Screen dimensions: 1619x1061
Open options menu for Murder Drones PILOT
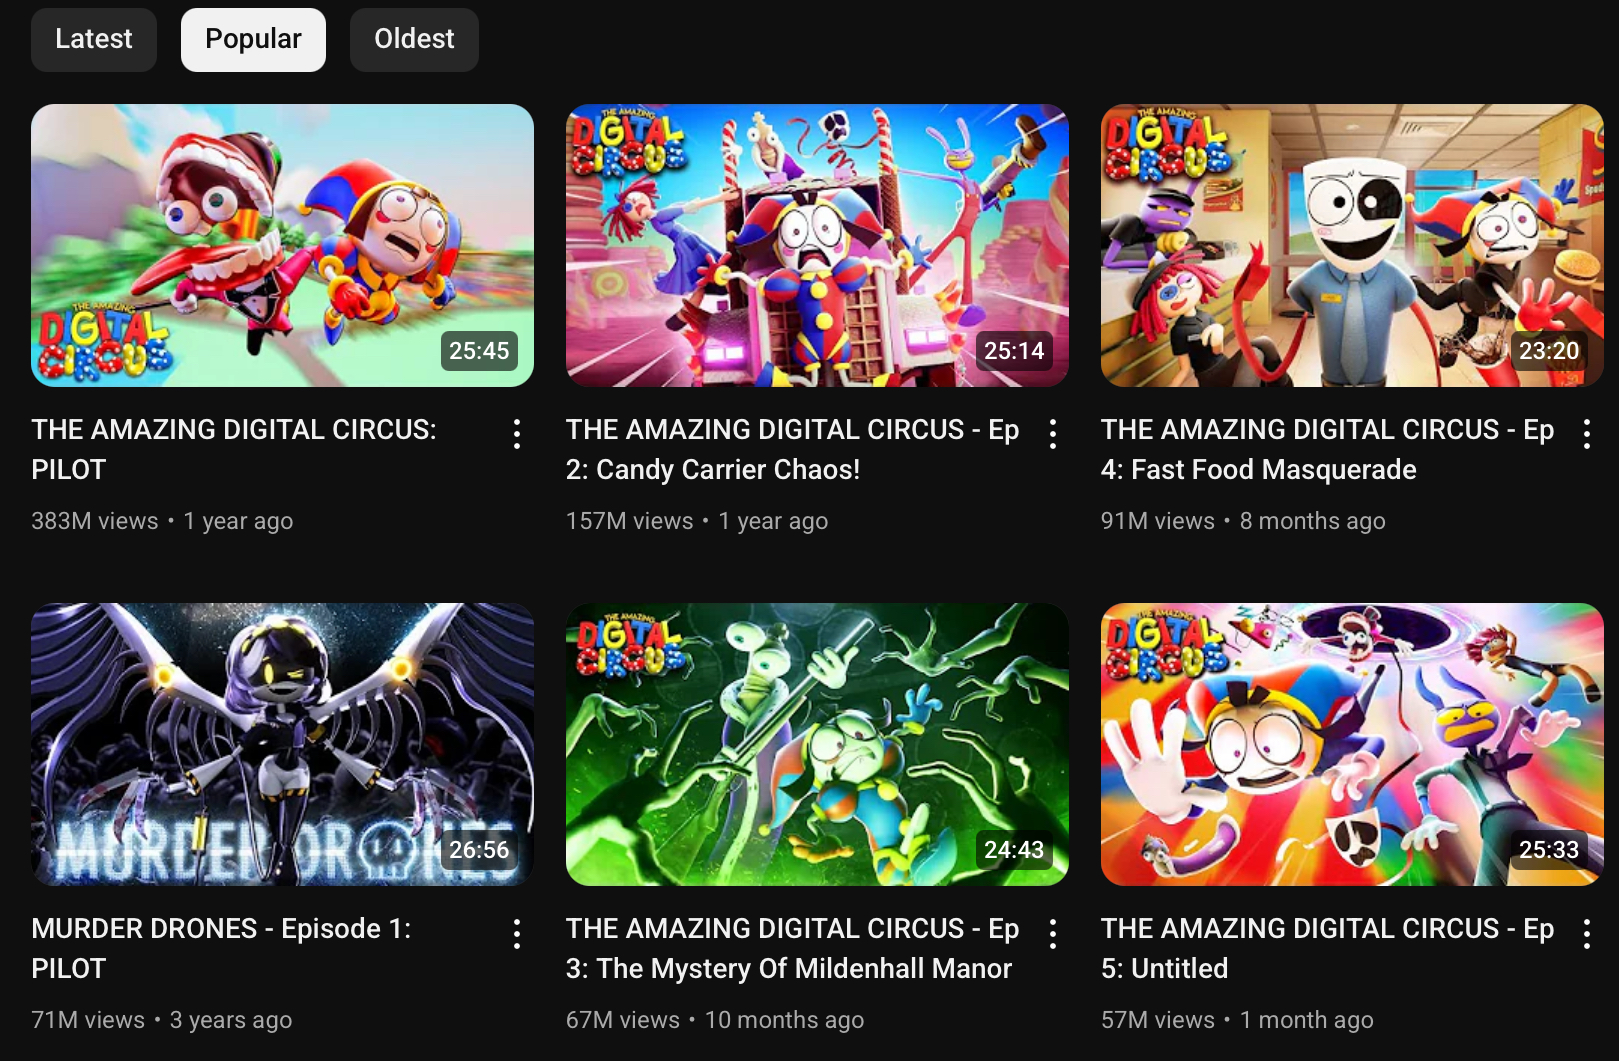(517, 933)
